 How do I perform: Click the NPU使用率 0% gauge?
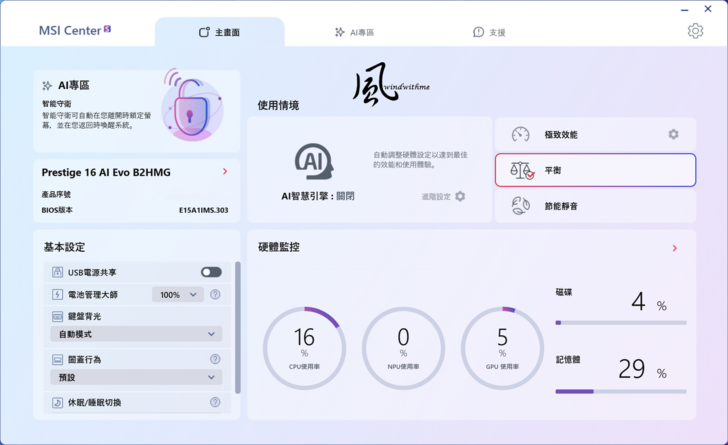point(403,348)
